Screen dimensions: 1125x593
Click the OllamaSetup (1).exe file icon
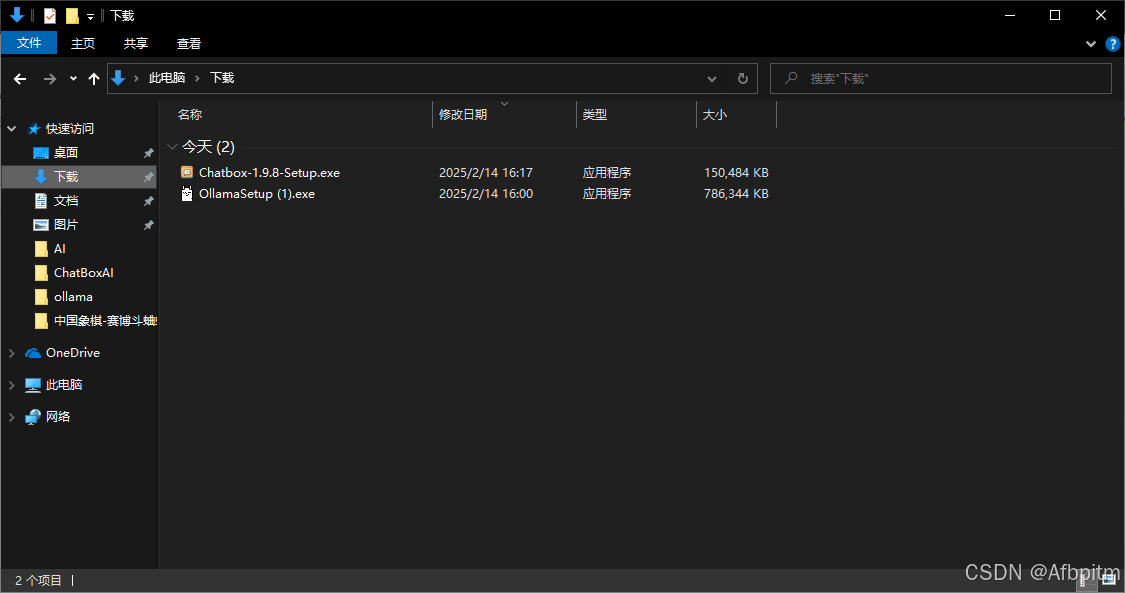coord(187,194)
